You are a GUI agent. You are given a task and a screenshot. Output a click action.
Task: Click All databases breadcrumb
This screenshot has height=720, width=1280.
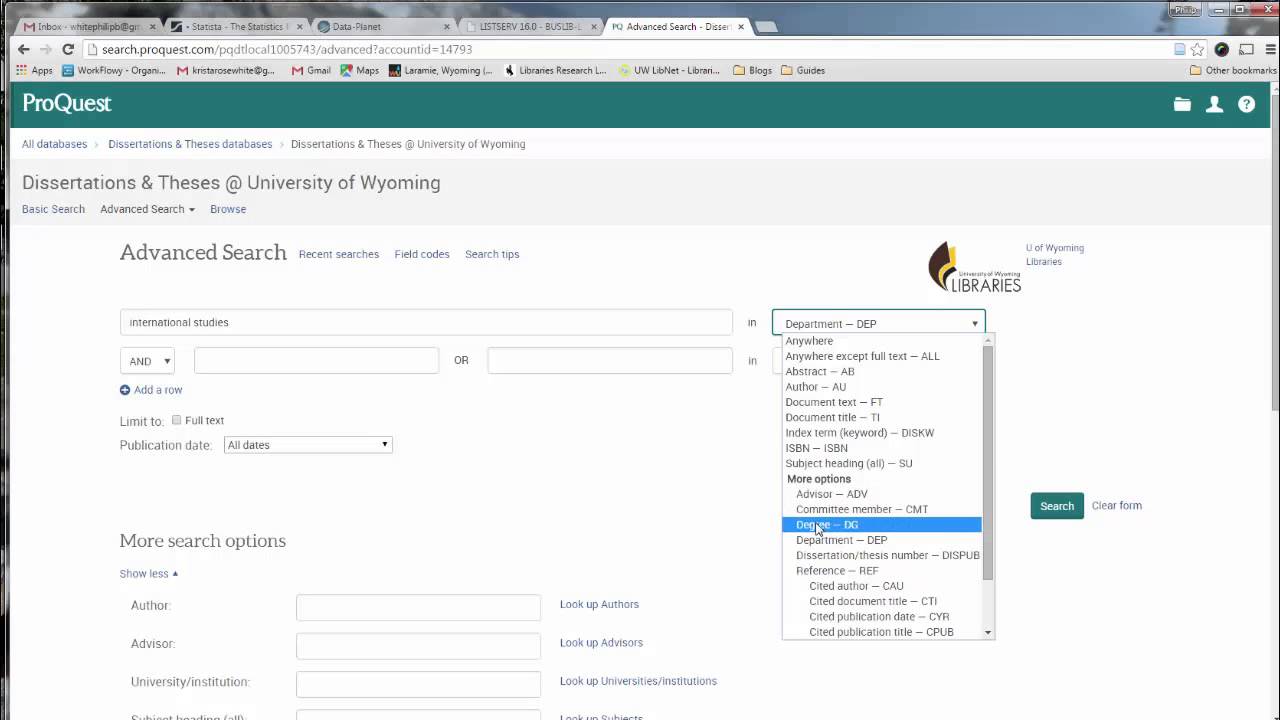[54, 144]
